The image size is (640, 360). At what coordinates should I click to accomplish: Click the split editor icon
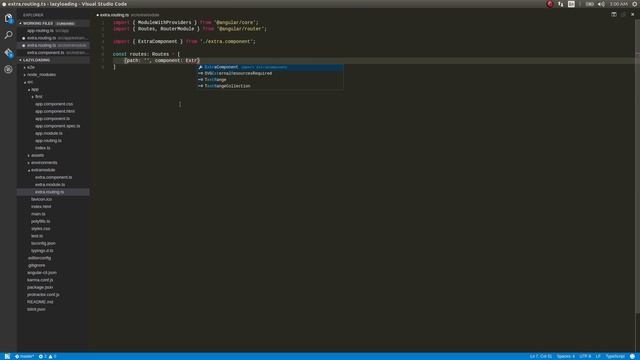[614, 14]
